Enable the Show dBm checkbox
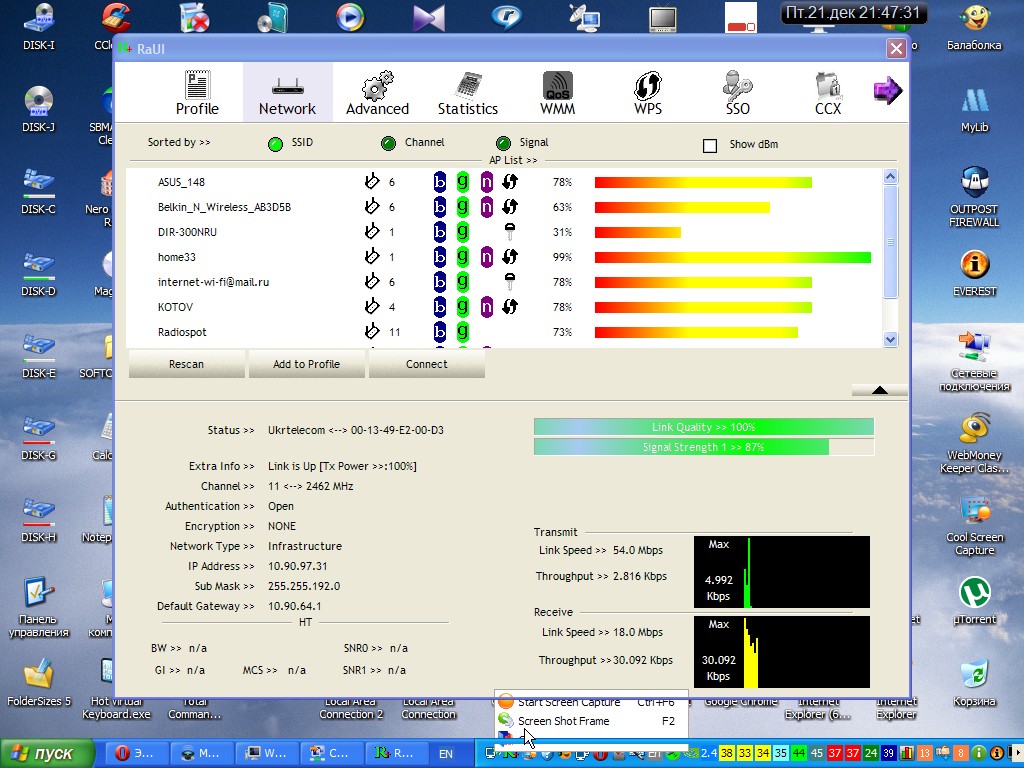 pyautogui.click(x=710, y=145)
